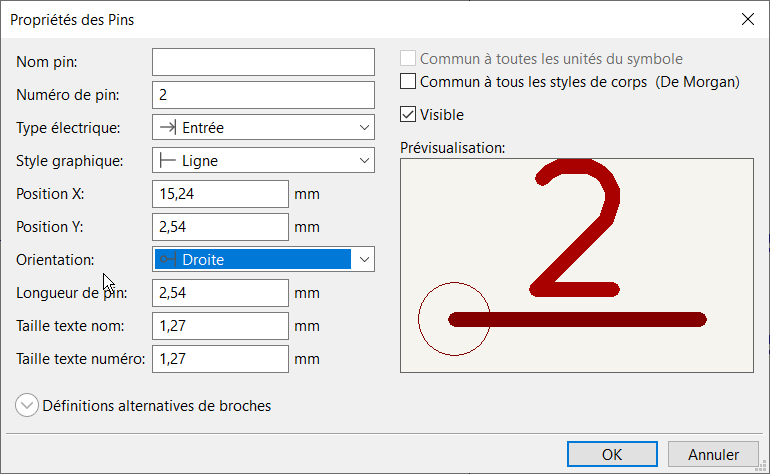Screen dimensions: 770x474
Task: Click the Nom pin text field
Action: click(262, 62)
